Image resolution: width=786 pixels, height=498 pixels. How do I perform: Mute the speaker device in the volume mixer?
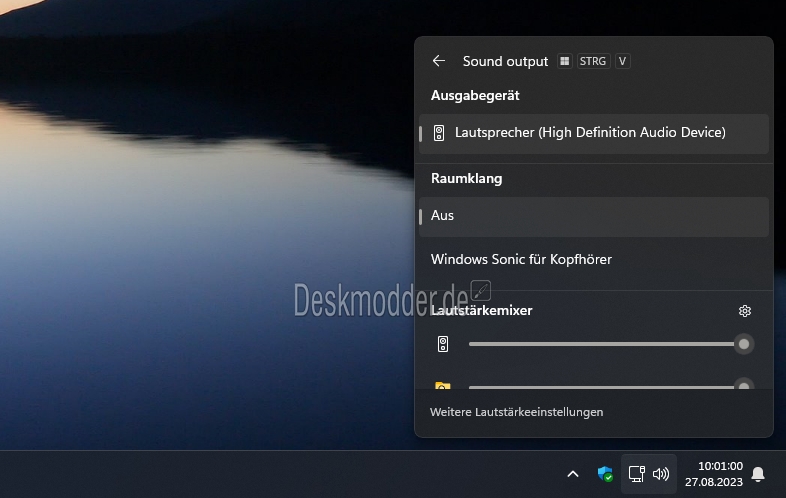pos(443,344)
